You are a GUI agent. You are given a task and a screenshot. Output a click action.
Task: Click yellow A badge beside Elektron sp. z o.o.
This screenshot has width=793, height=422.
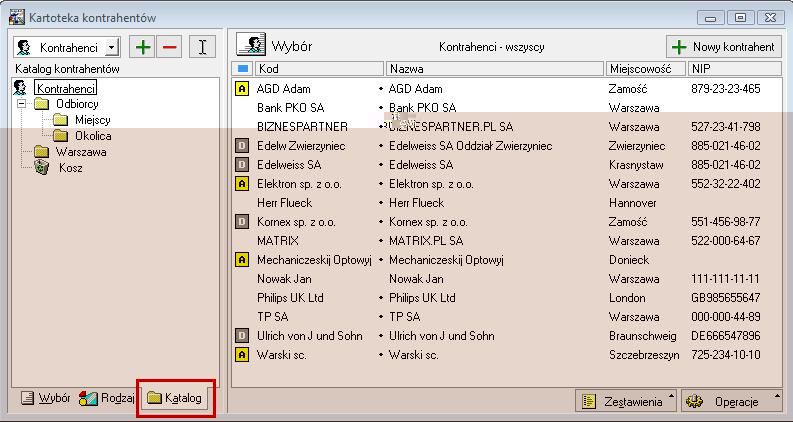click(242, 184)
